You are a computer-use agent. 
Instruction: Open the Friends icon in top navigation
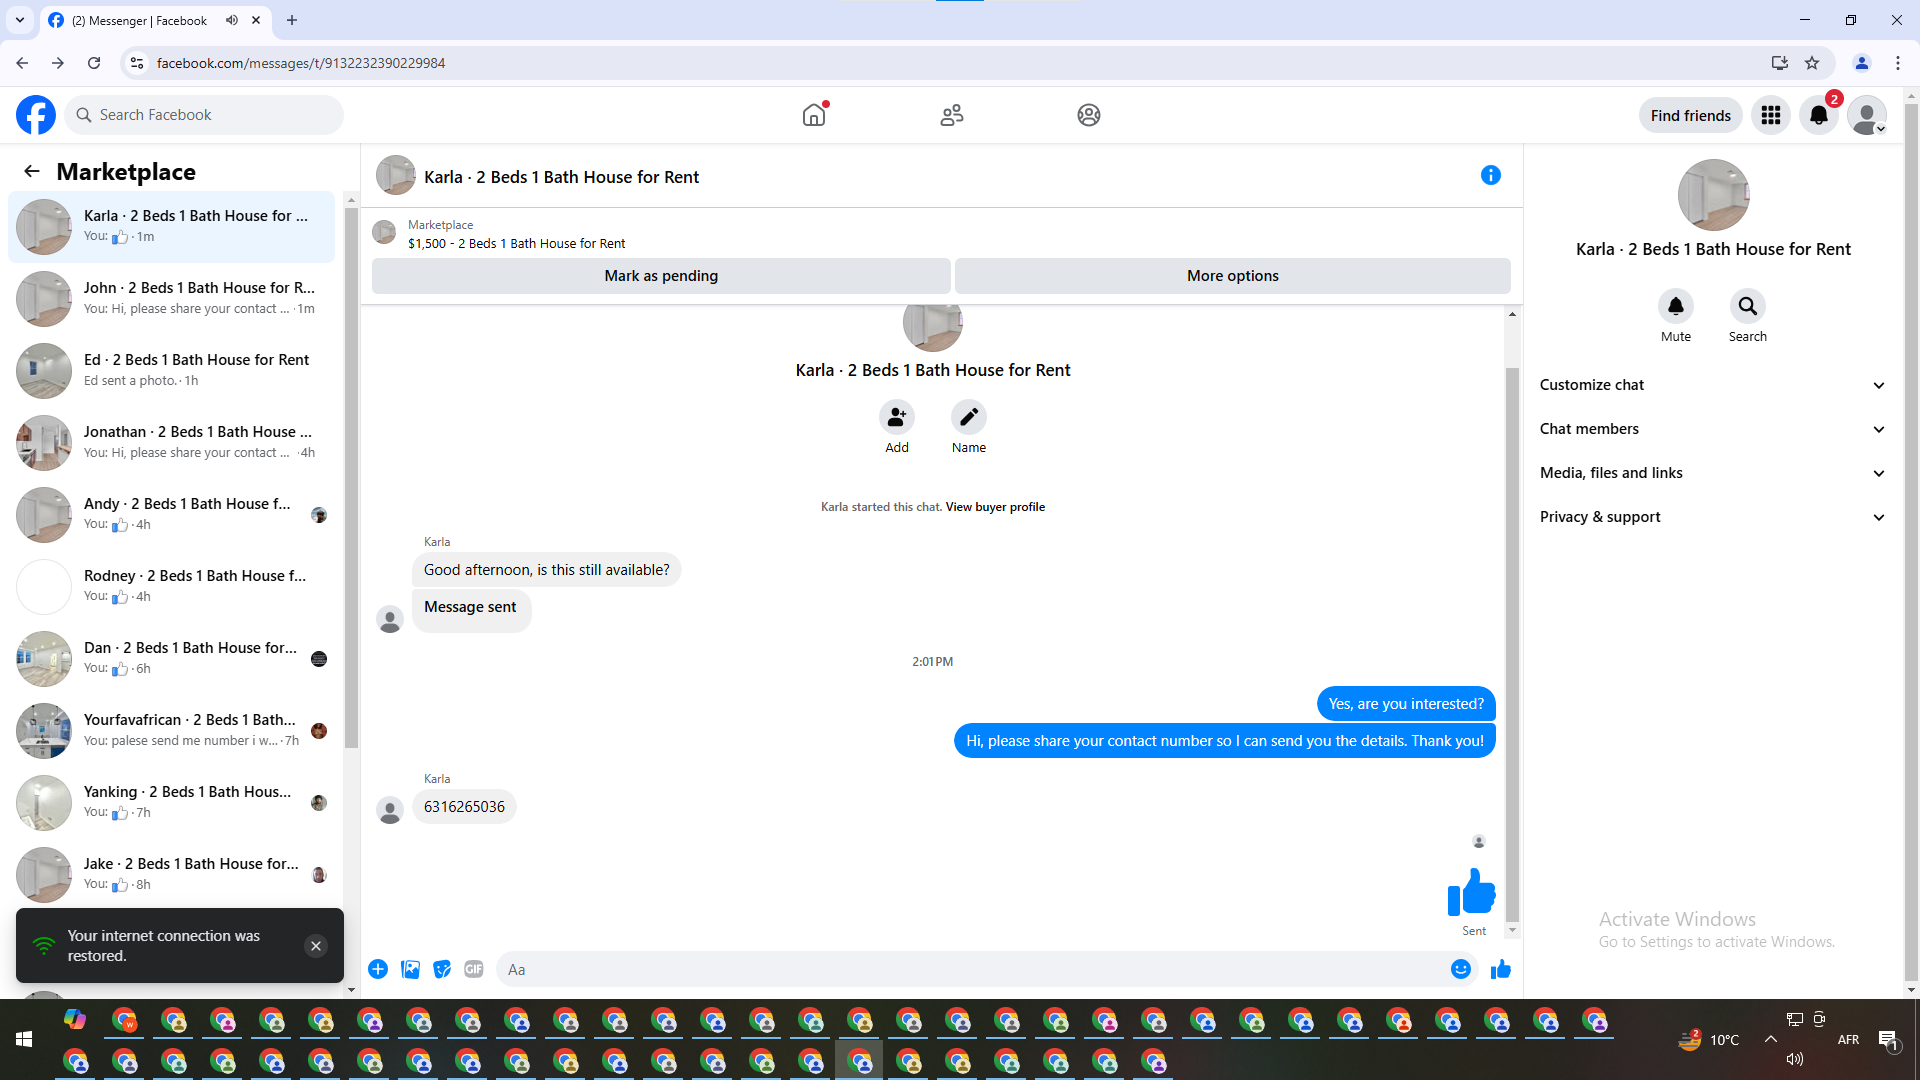pos(952,115)
